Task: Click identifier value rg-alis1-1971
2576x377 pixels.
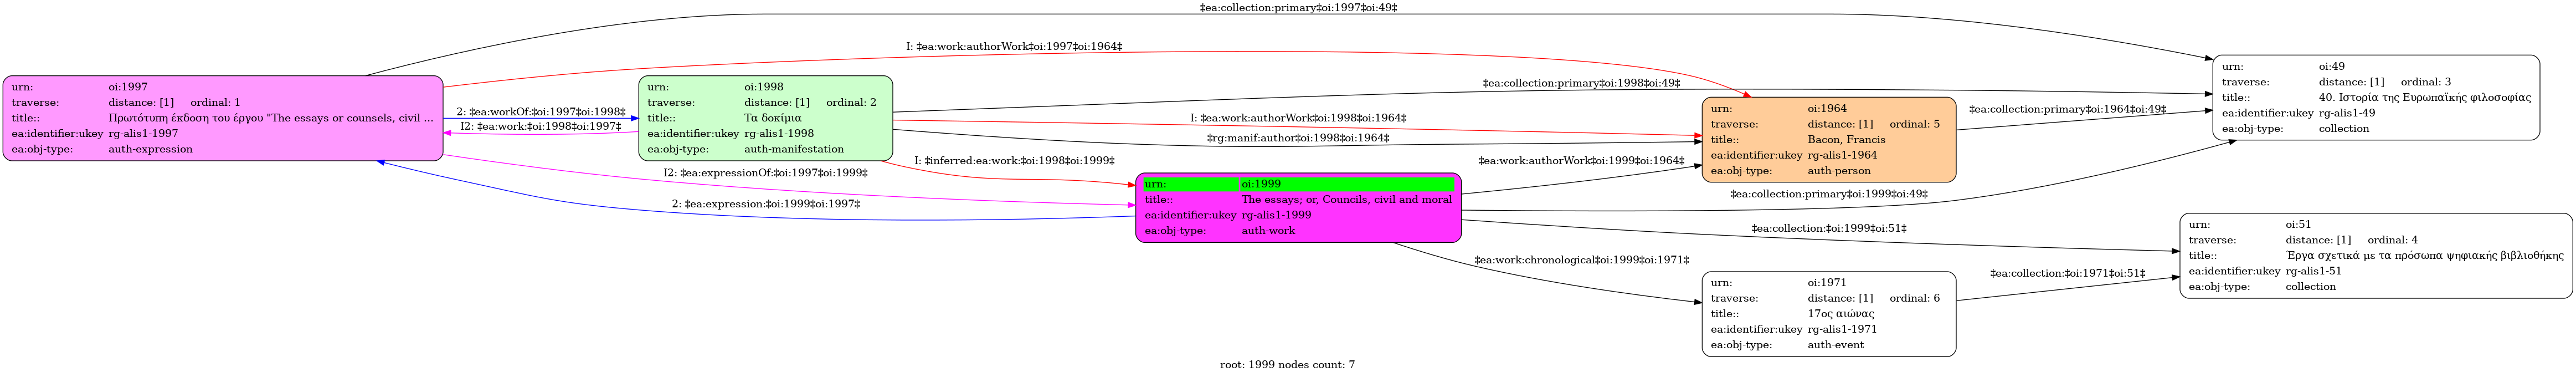Action: coord(1842,329)
